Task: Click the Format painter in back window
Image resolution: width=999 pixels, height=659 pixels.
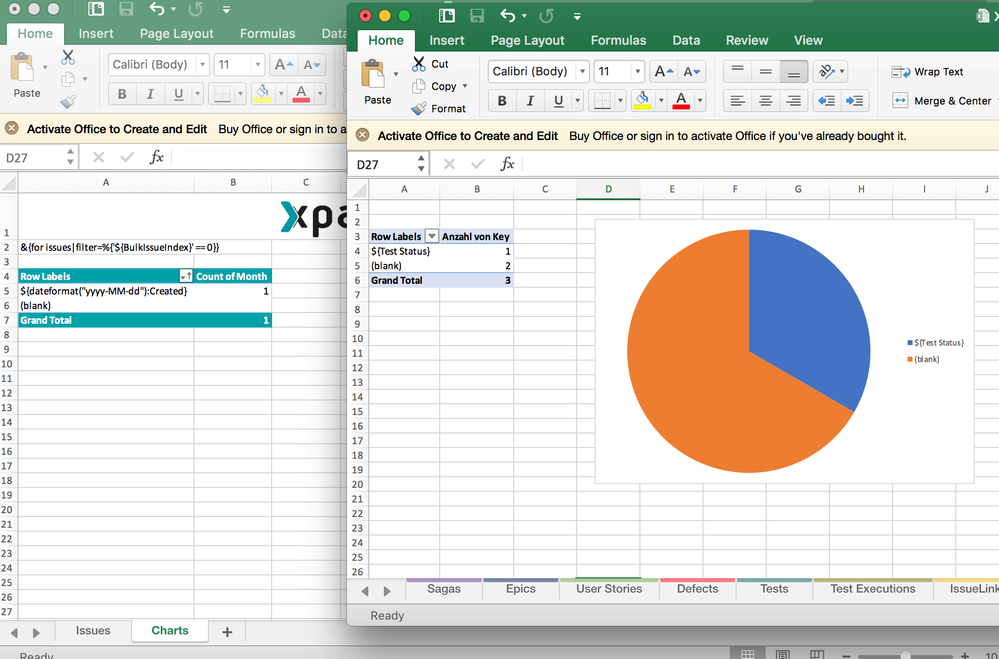Action: point(68,101)
